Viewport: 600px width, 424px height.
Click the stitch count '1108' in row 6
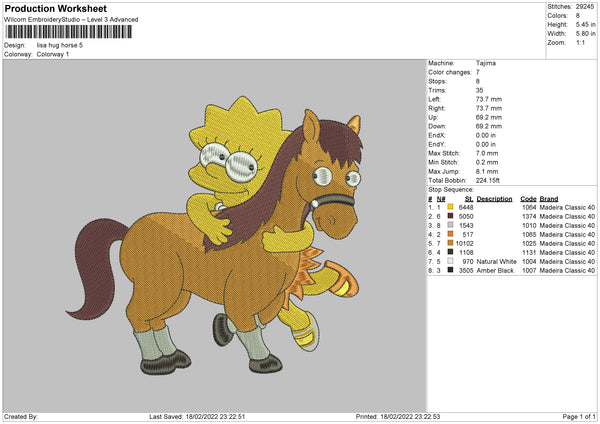[x=466, y=252]
